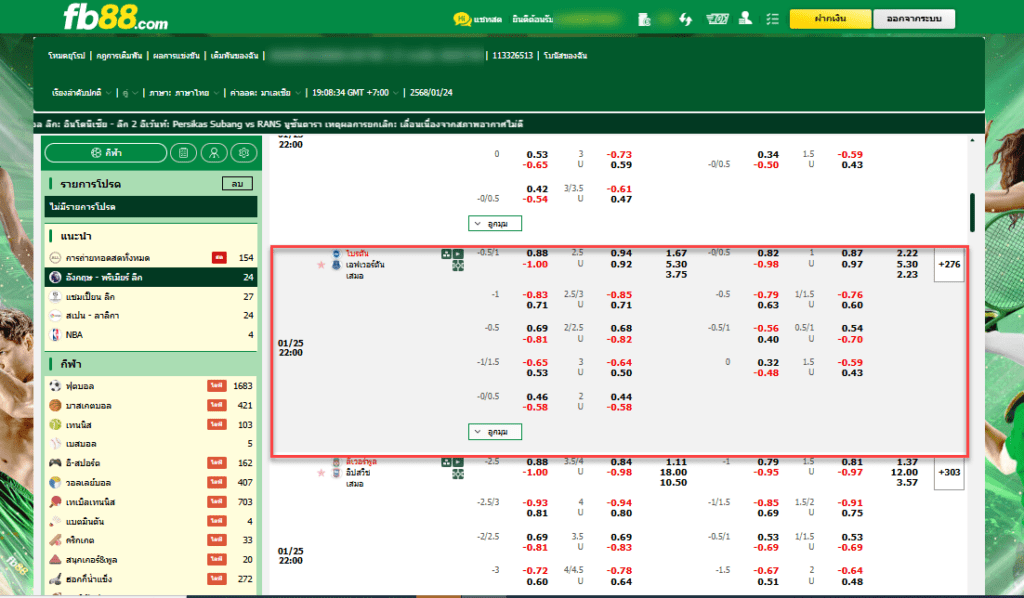Image resolution: width=1024 pixels, height=598 pixels.
Task: Expand the corners dropdown under Brighton match
Action: (494, 432)
